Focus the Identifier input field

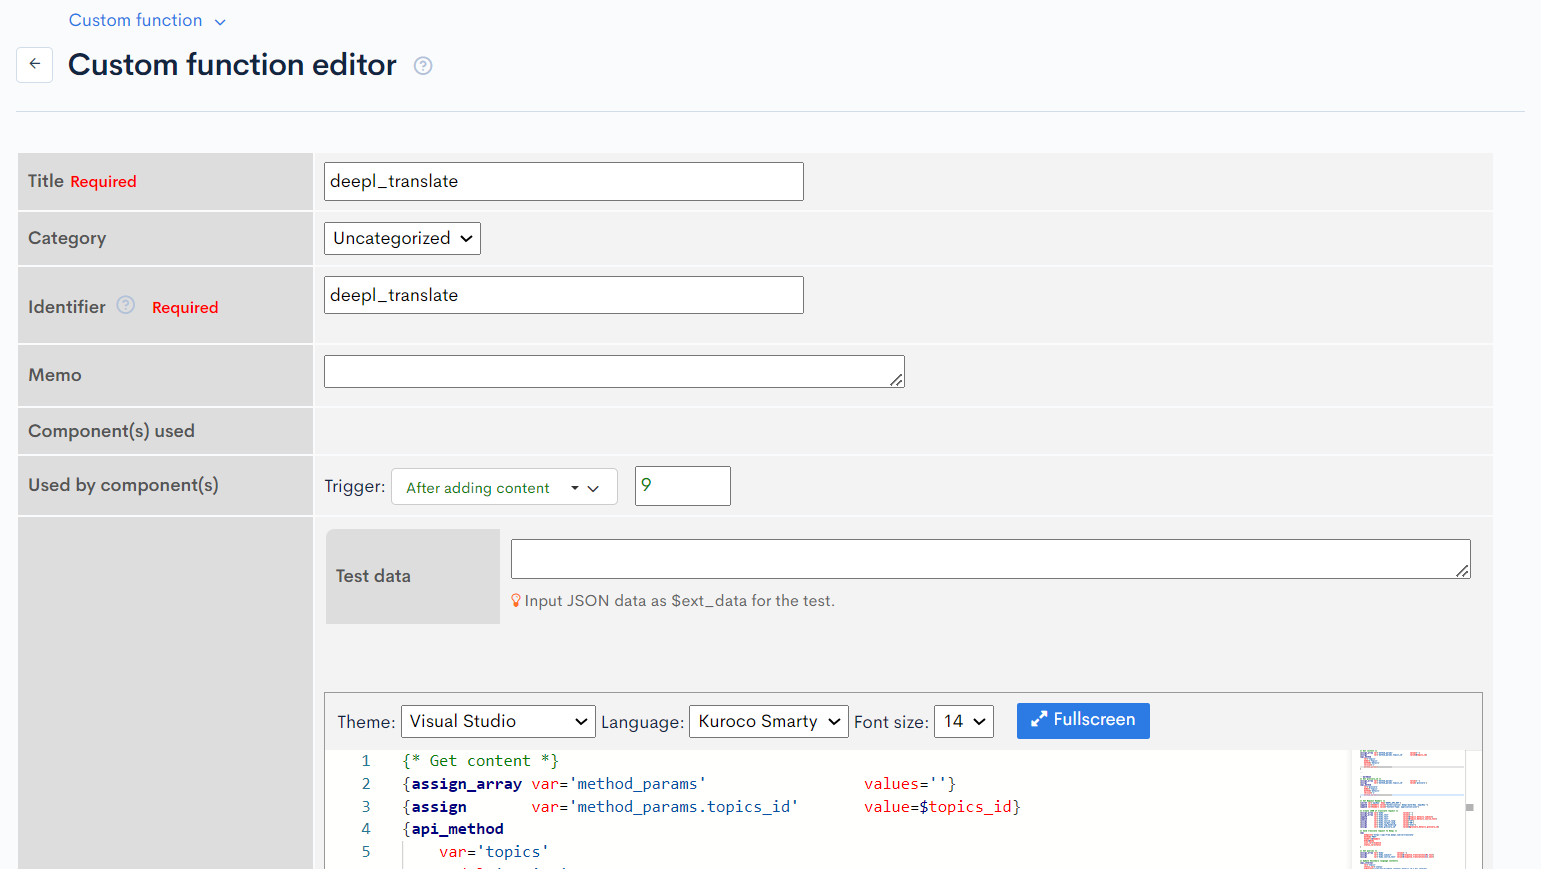point(564,295)
